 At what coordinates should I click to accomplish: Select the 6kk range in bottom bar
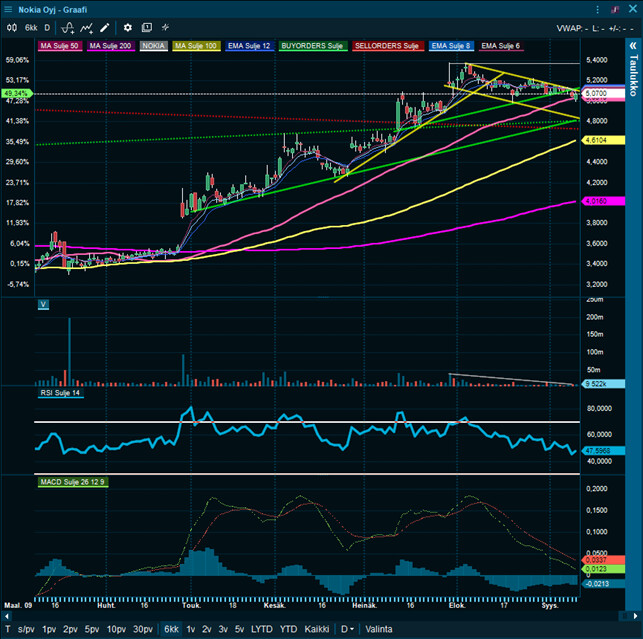171,629
